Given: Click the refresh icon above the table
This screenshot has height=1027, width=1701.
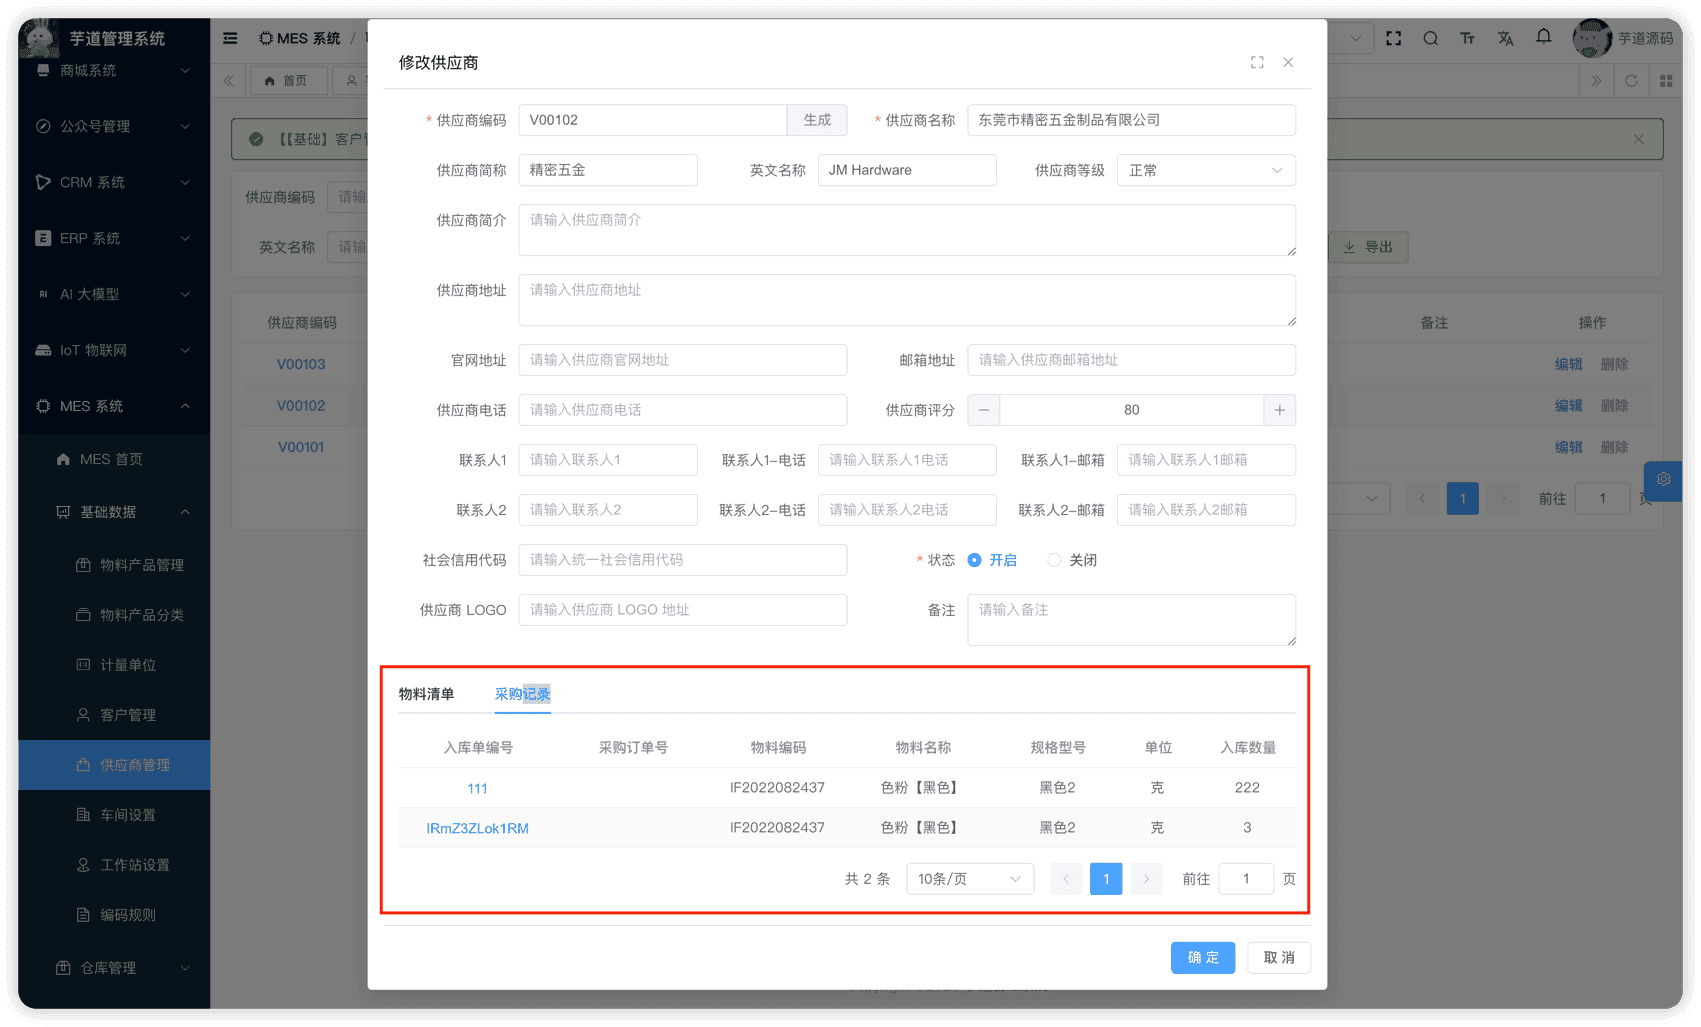Looking at the screenshot, I should (x=1631, y=80).
